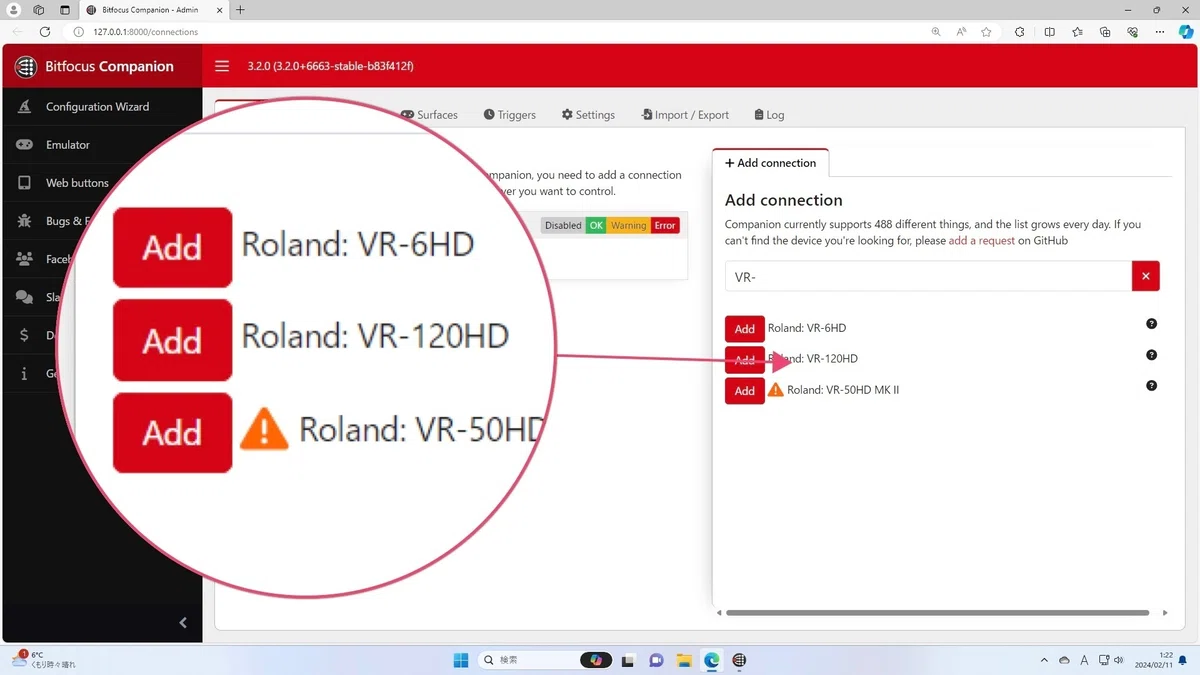Open Browser essentials heart icon
This screenshot has width=1200, height=675.
1132,32
